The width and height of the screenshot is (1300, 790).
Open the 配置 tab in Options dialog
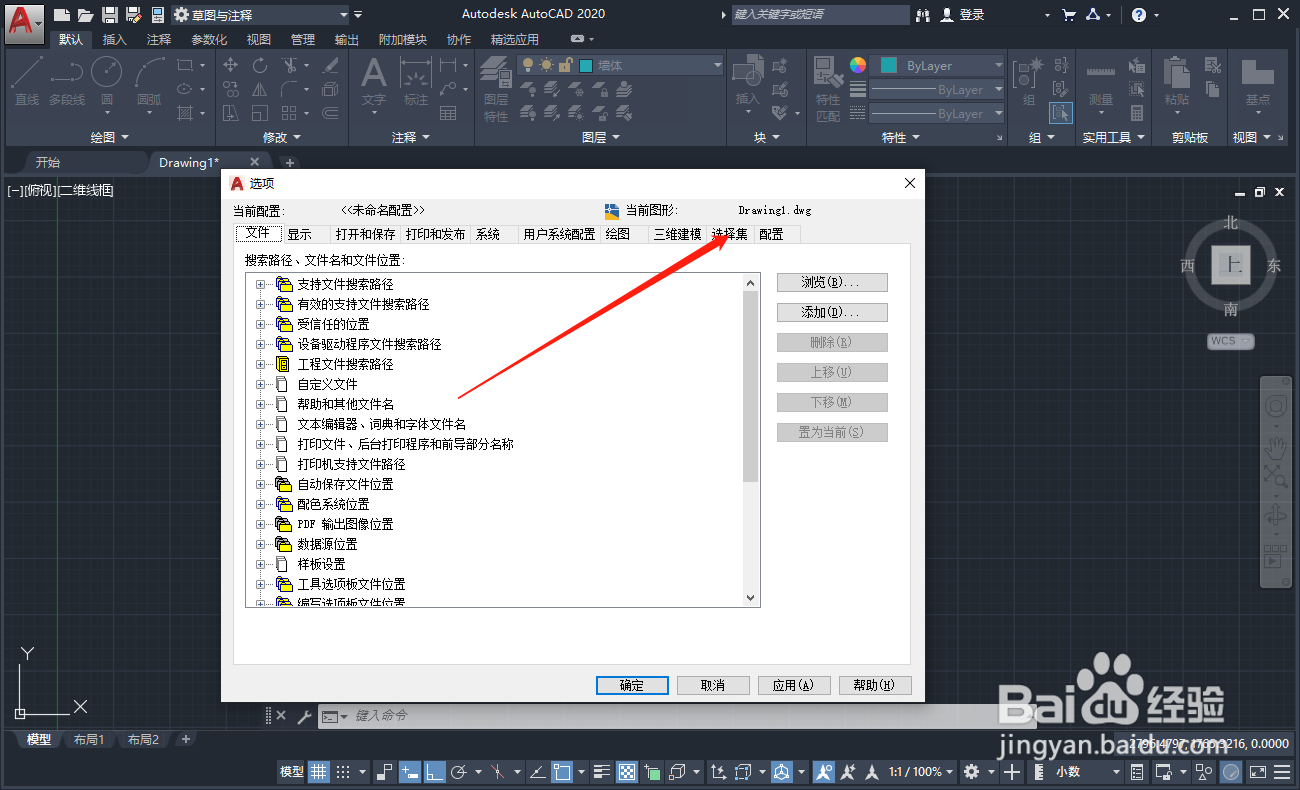click(771, 234)
